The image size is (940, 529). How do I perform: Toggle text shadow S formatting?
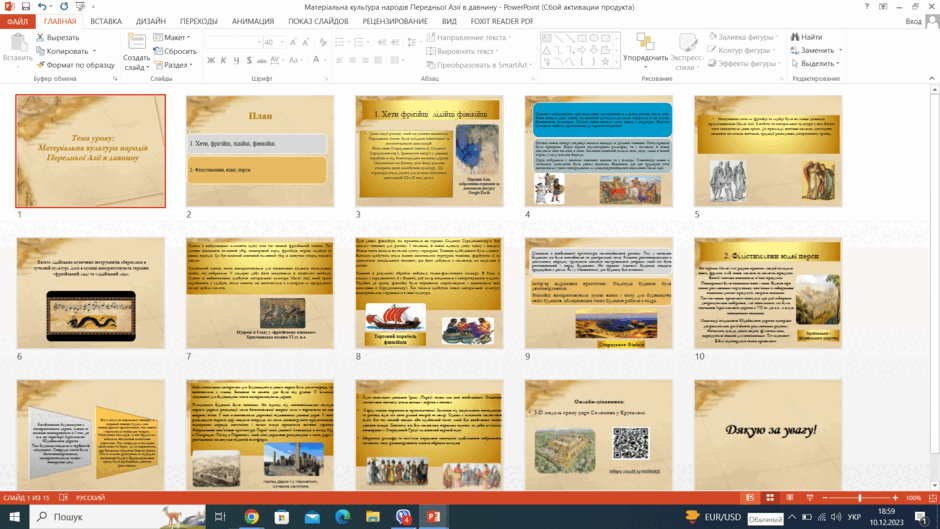pyautogui.click(x=249, y=61)
